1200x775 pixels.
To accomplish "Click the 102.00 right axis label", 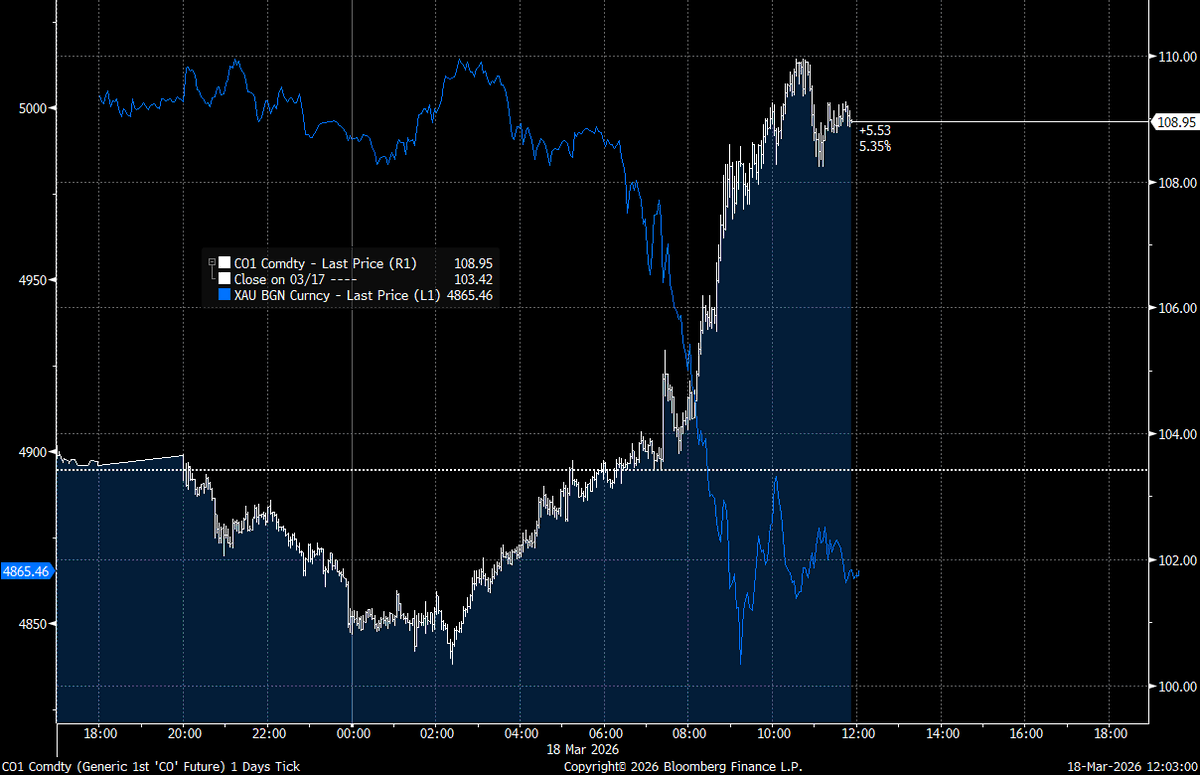I will (1177, 561).
